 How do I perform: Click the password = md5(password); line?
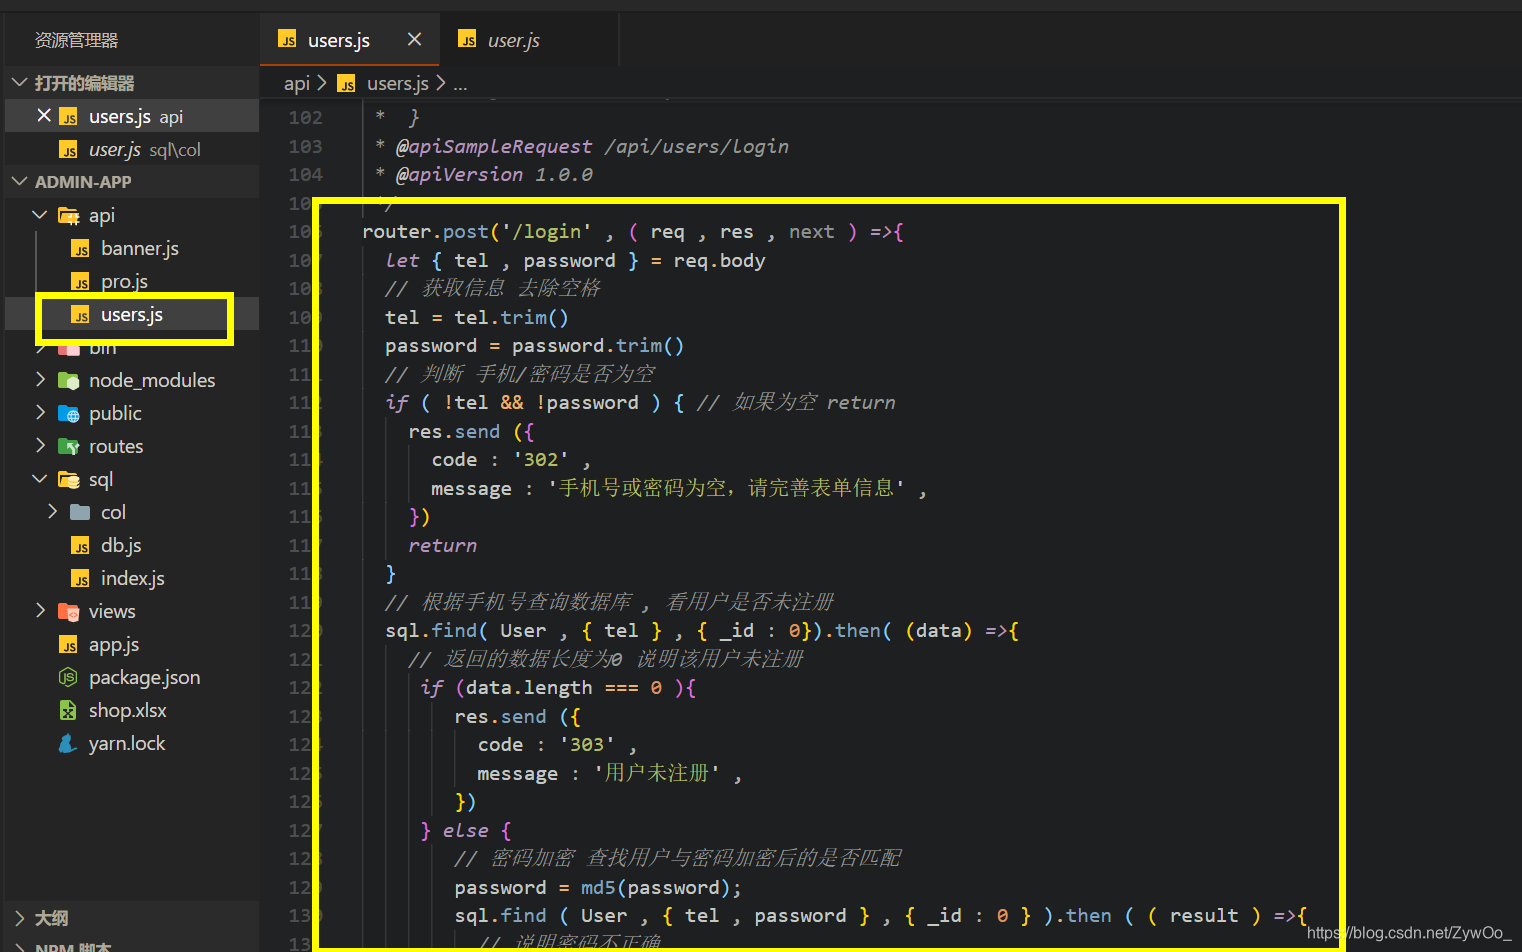click(x=598, y=887)
